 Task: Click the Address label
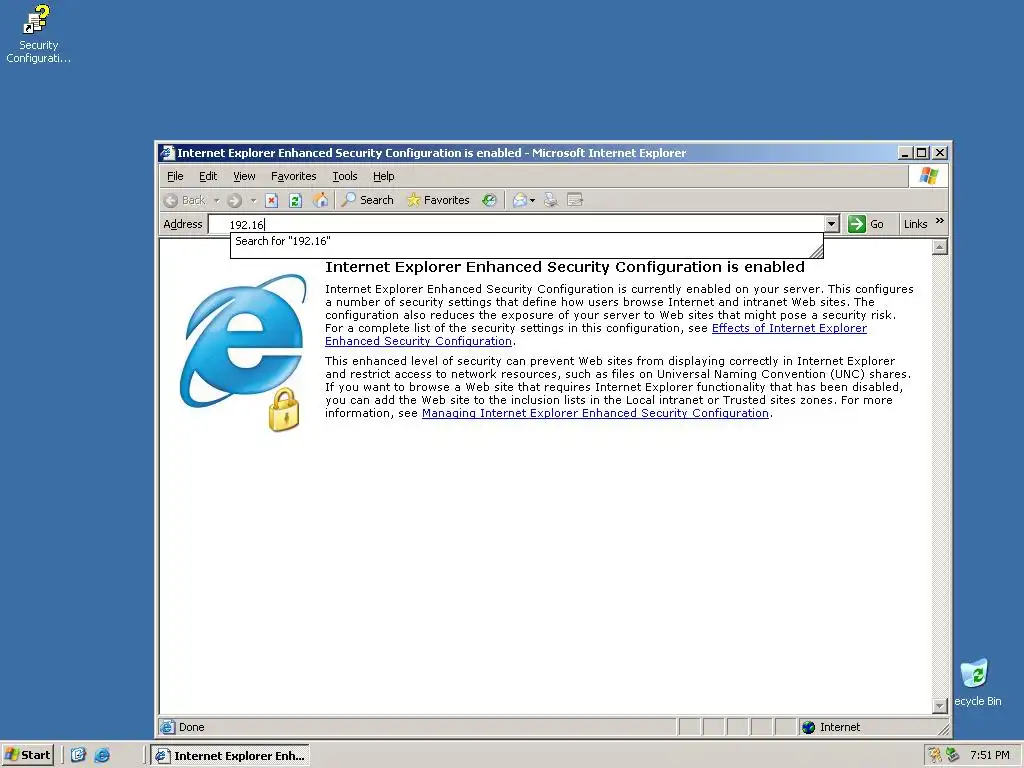pyautogui.click(x=183, y=224)
